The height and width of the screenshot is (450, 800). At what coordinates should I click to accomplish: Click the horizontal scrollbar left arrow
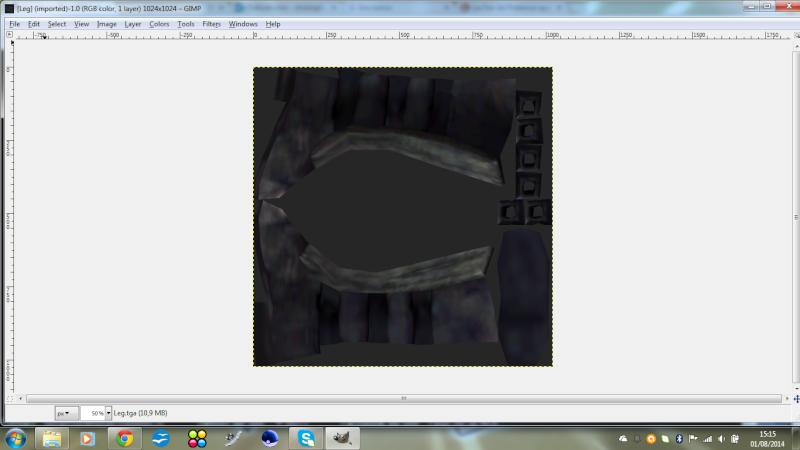(20, 398)
